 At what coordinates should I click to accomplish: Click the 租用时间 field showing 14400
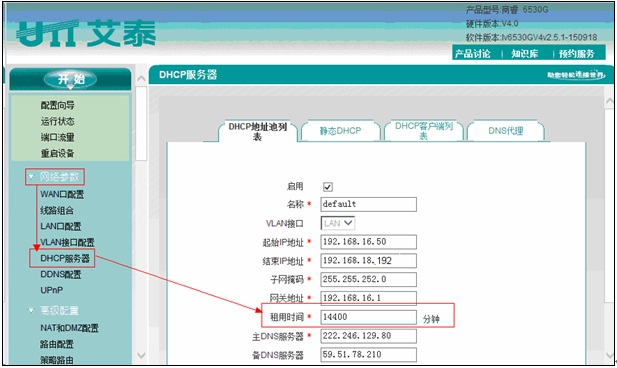(368, 317)
